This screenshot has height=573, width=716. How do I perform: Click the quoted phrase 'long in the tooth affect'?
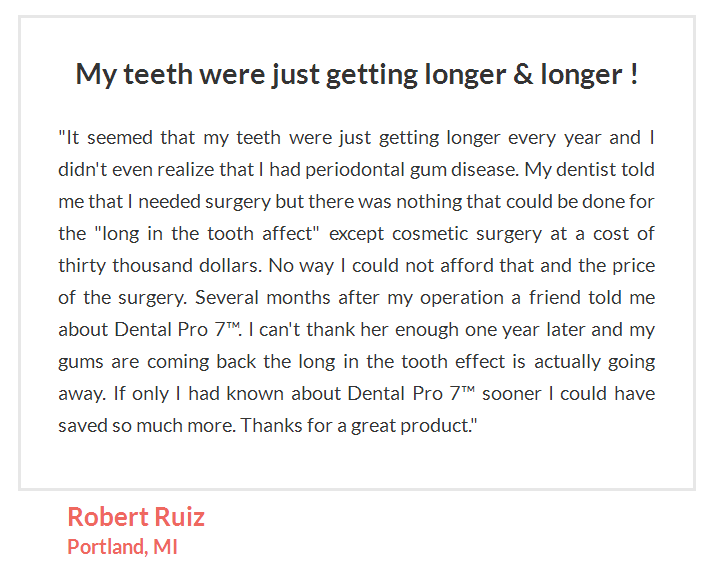[207, 234]
